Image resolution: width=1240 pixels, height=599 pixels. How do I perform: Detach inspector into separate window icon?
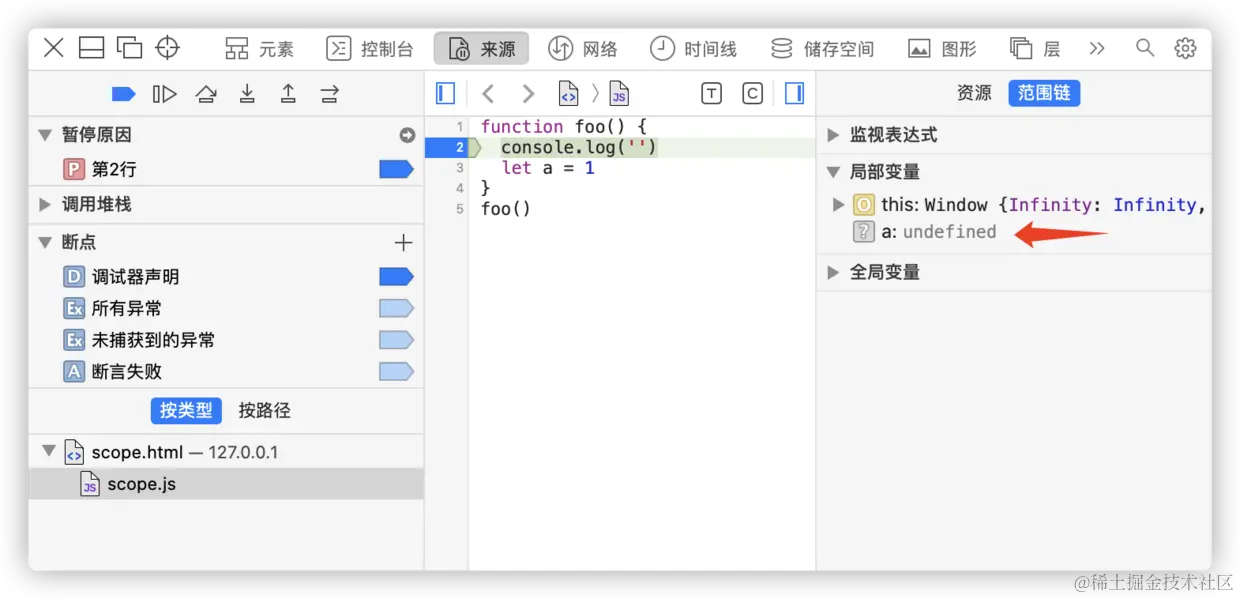pos(130,47)
